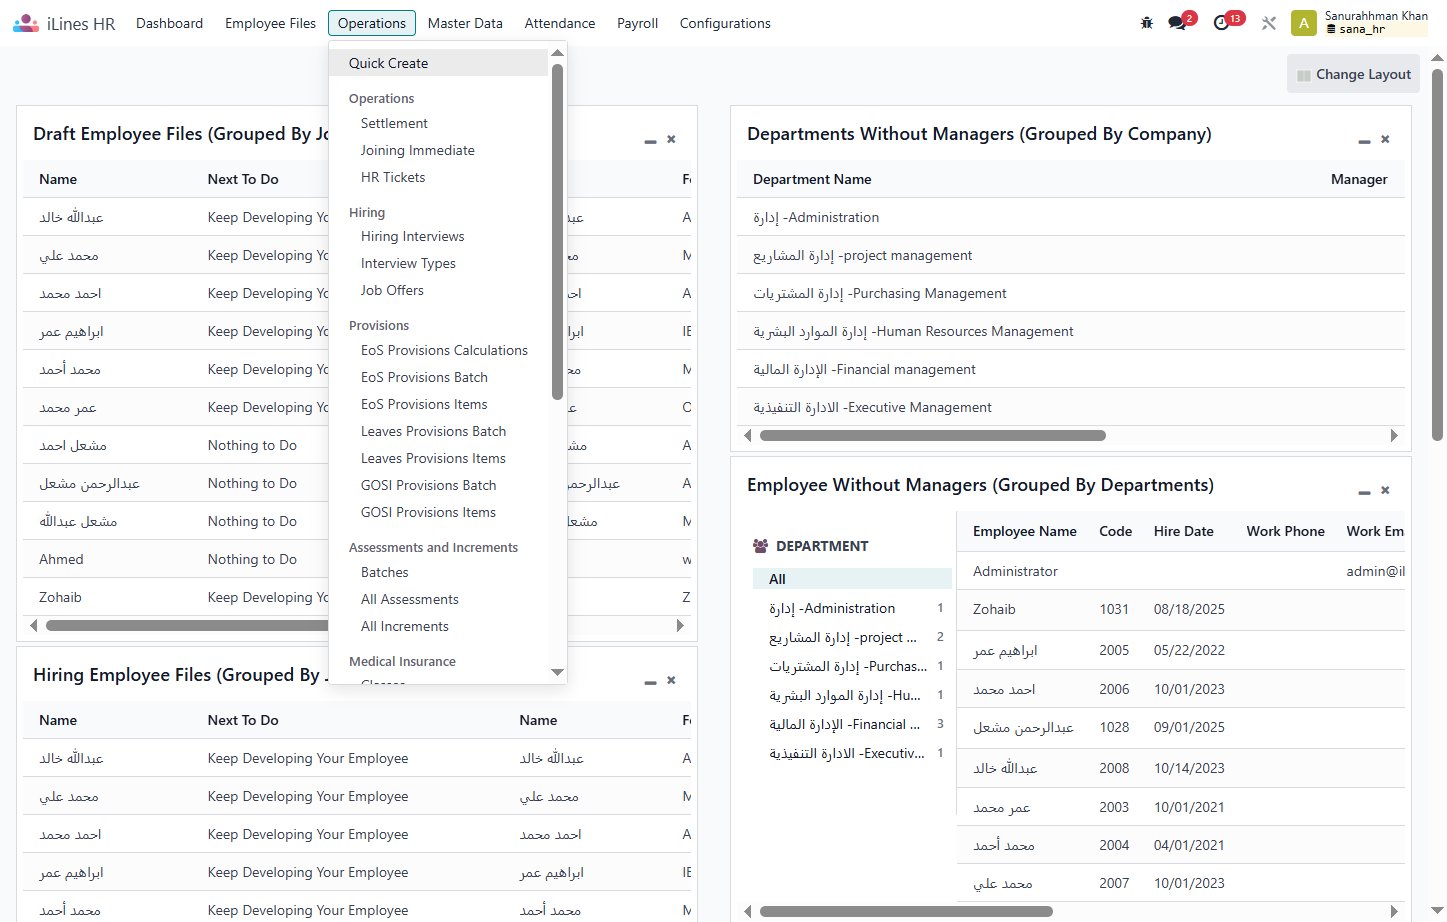Close the Employee Without Managers panel
Screen dimensions: 1447x922
click(x=1385, y=490)
